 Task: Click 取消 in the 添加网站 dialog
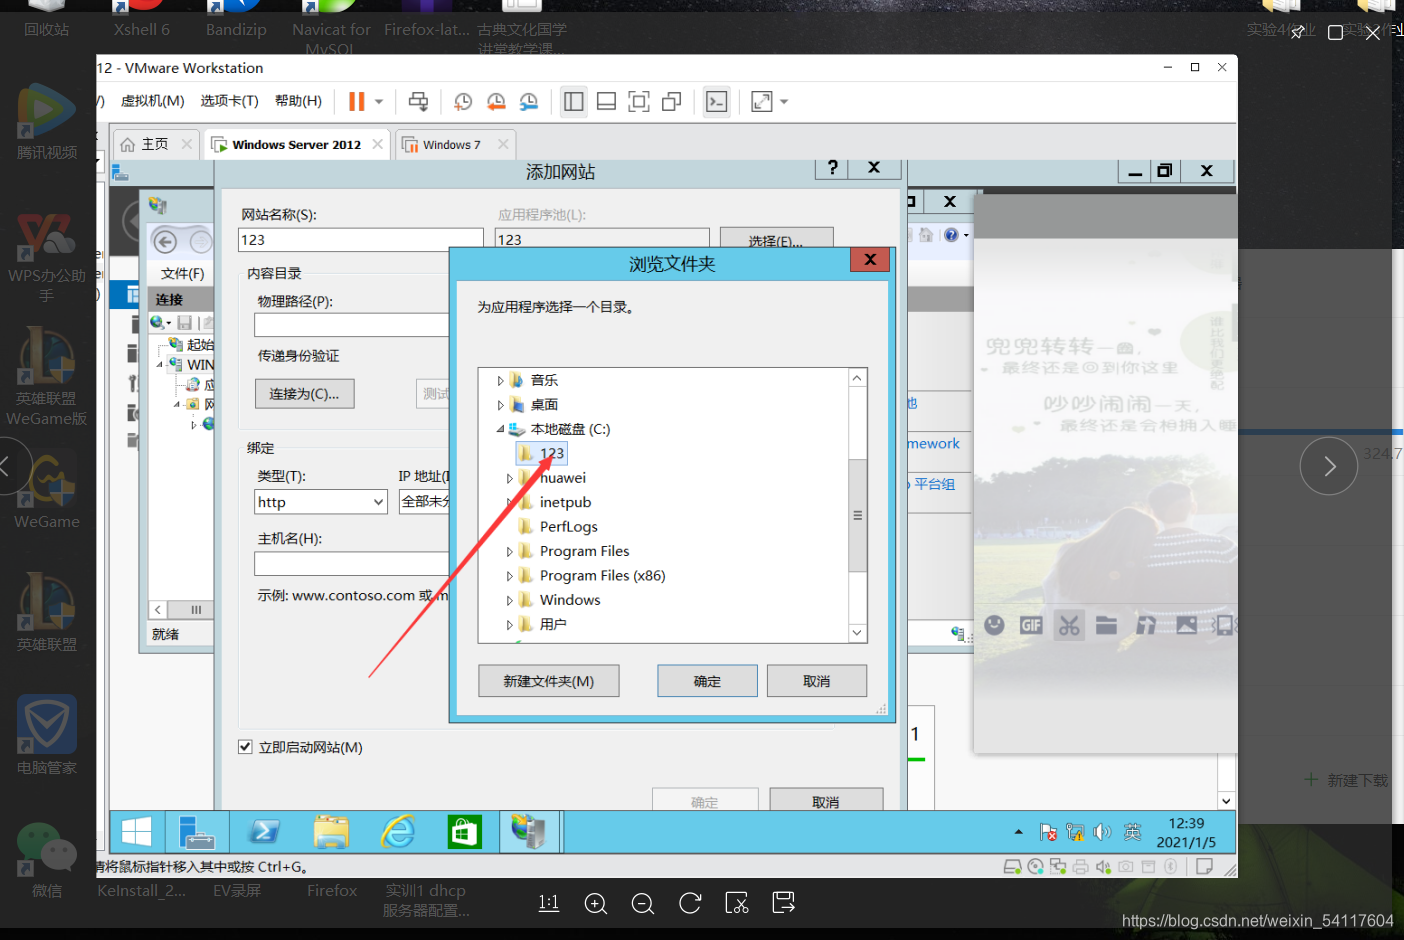pyautogui.click(x=825, y=801)
